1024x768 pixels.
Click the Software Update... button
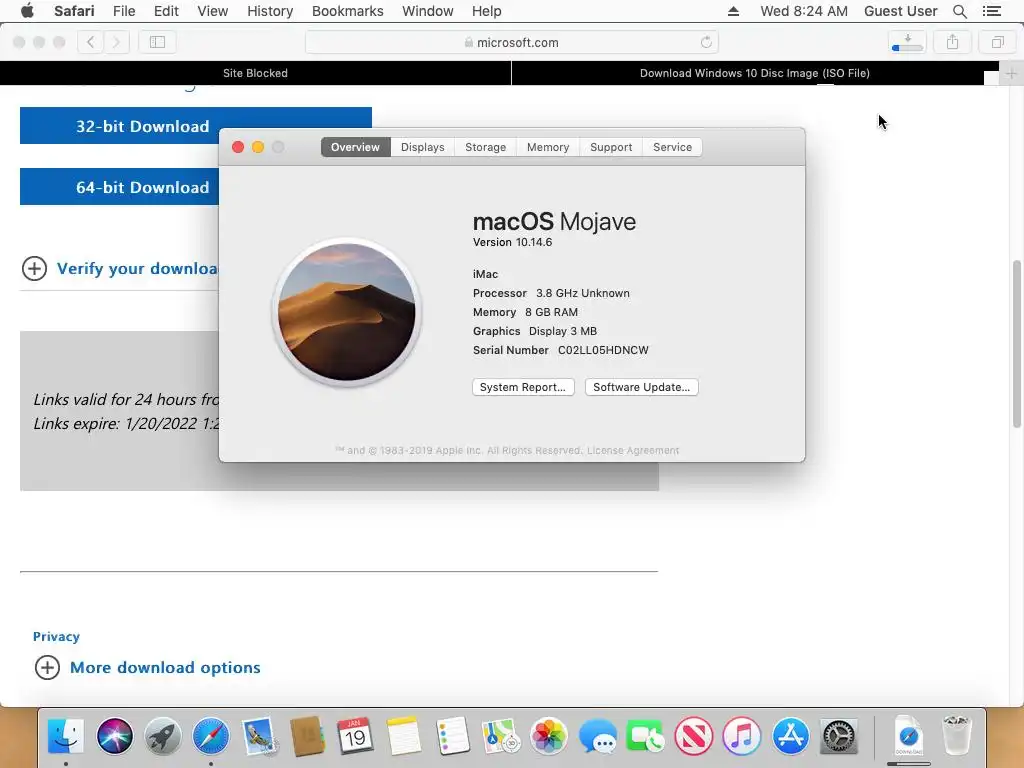point(641,387)
